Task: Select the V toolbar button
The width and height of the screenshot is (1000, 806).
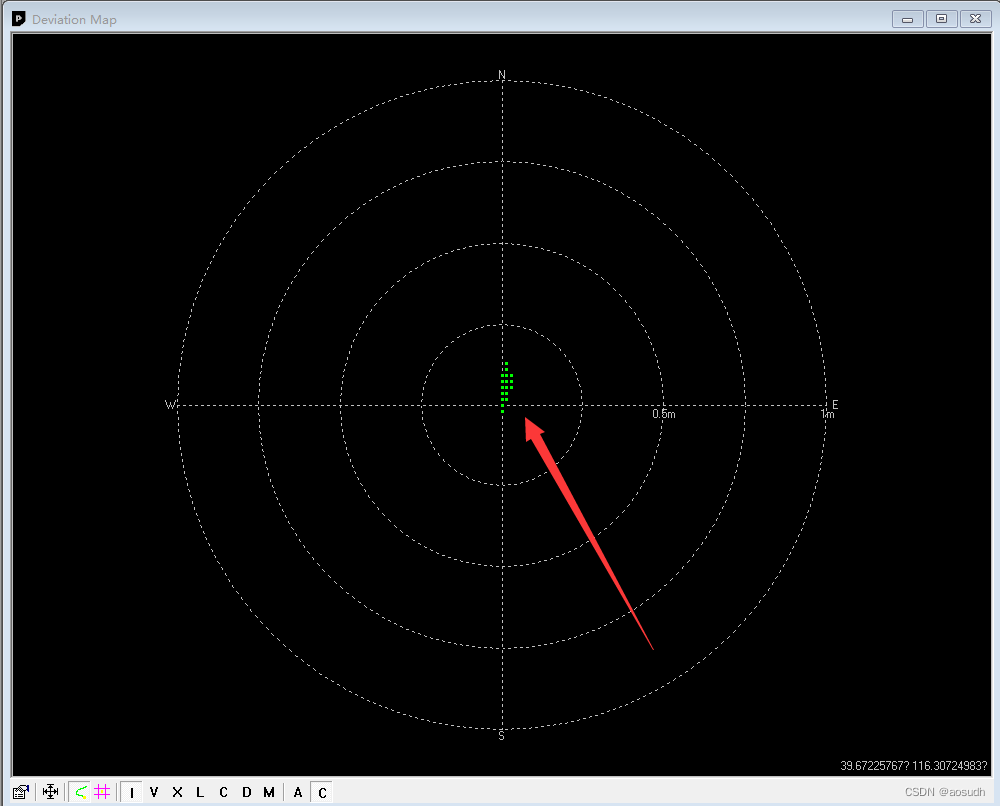Action: click(x=154, y=792)
